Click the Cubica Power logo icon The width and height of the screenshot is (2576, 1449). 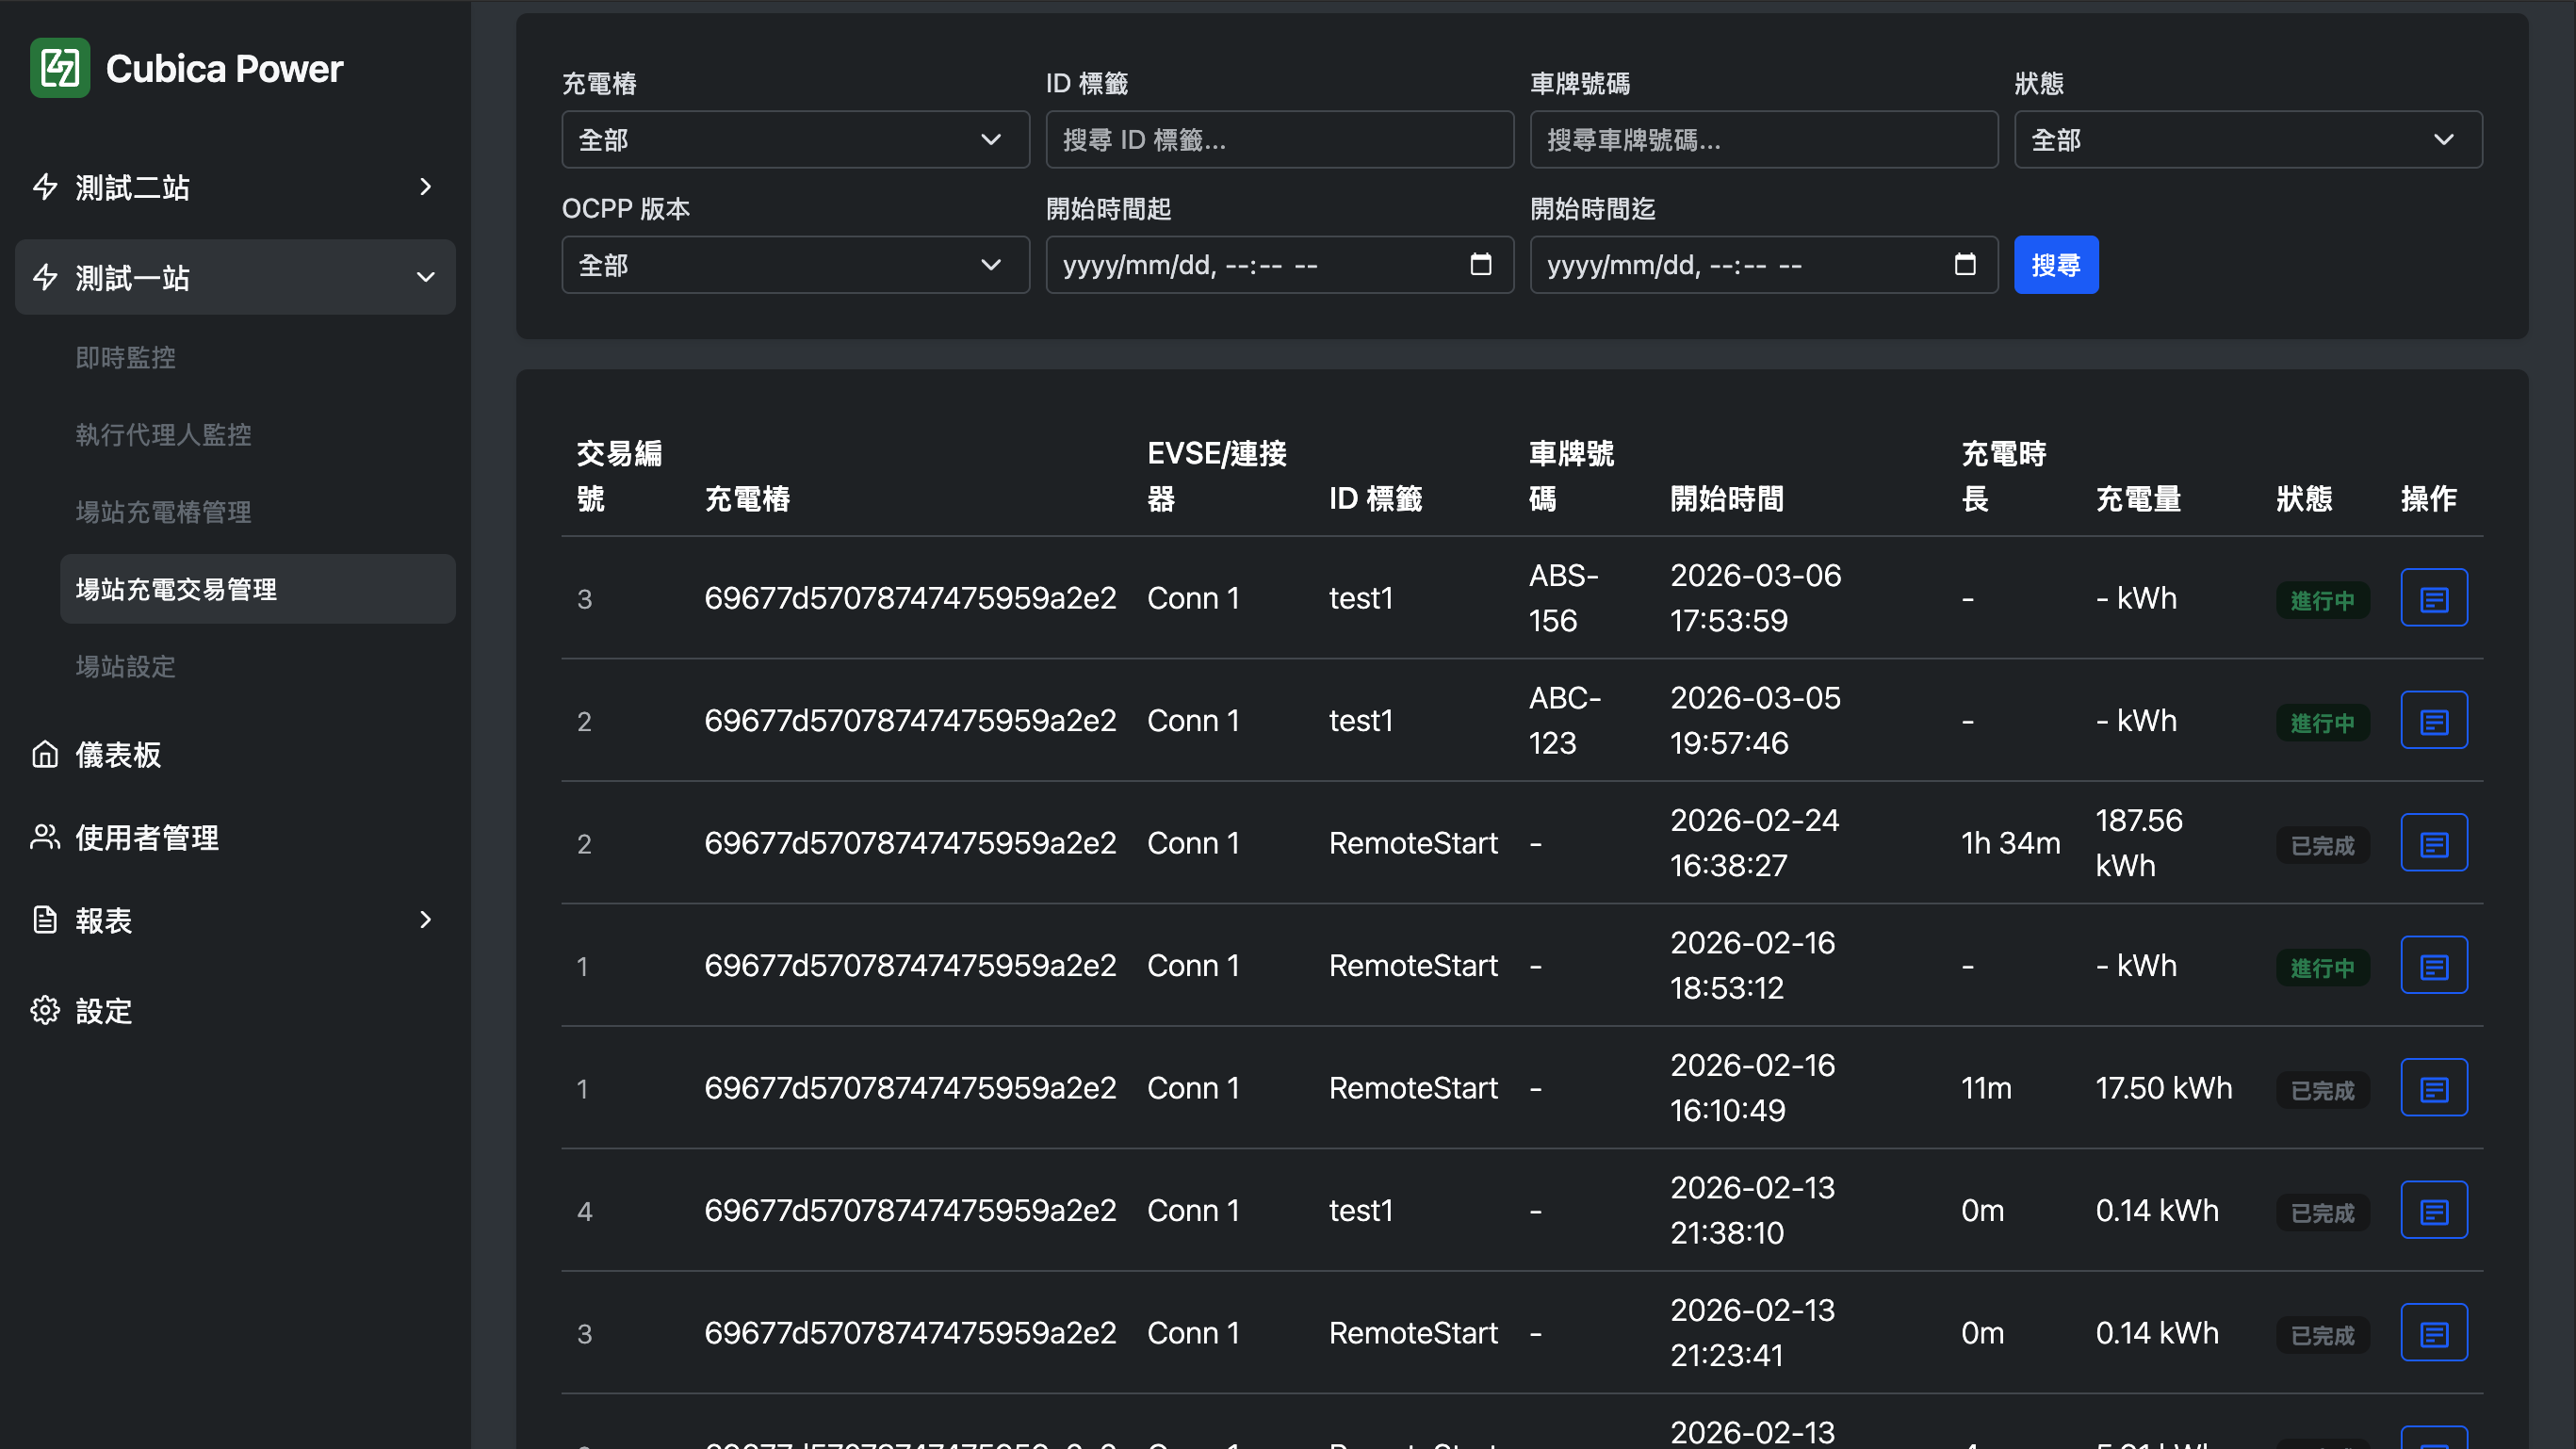point(60,68)
